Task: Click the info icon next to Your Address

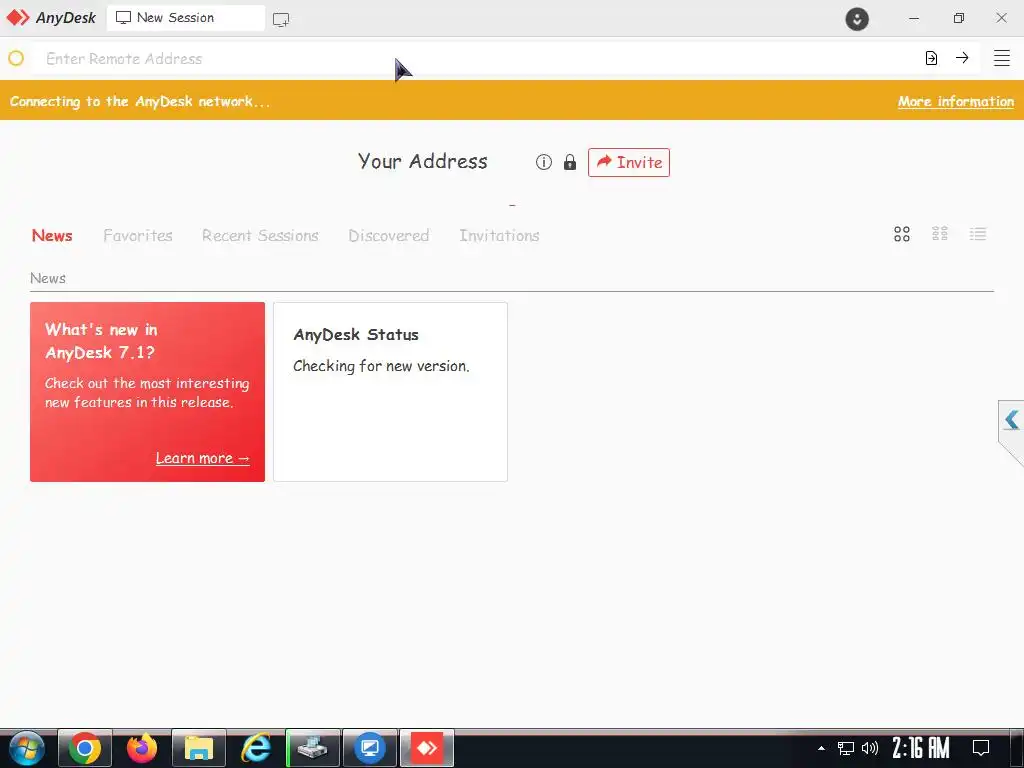Action: click(544, 162)
